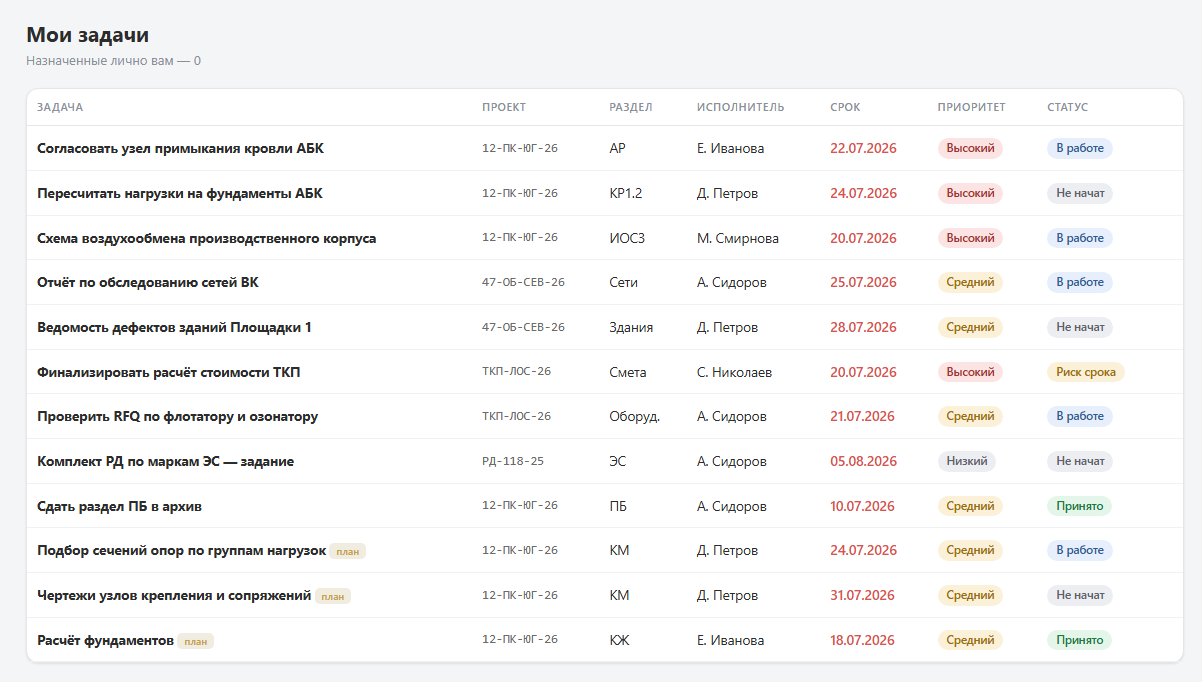This screenshot has width=1202, height=682.
Task: Click deadline 10.07.2026
Action: point(862,506)
